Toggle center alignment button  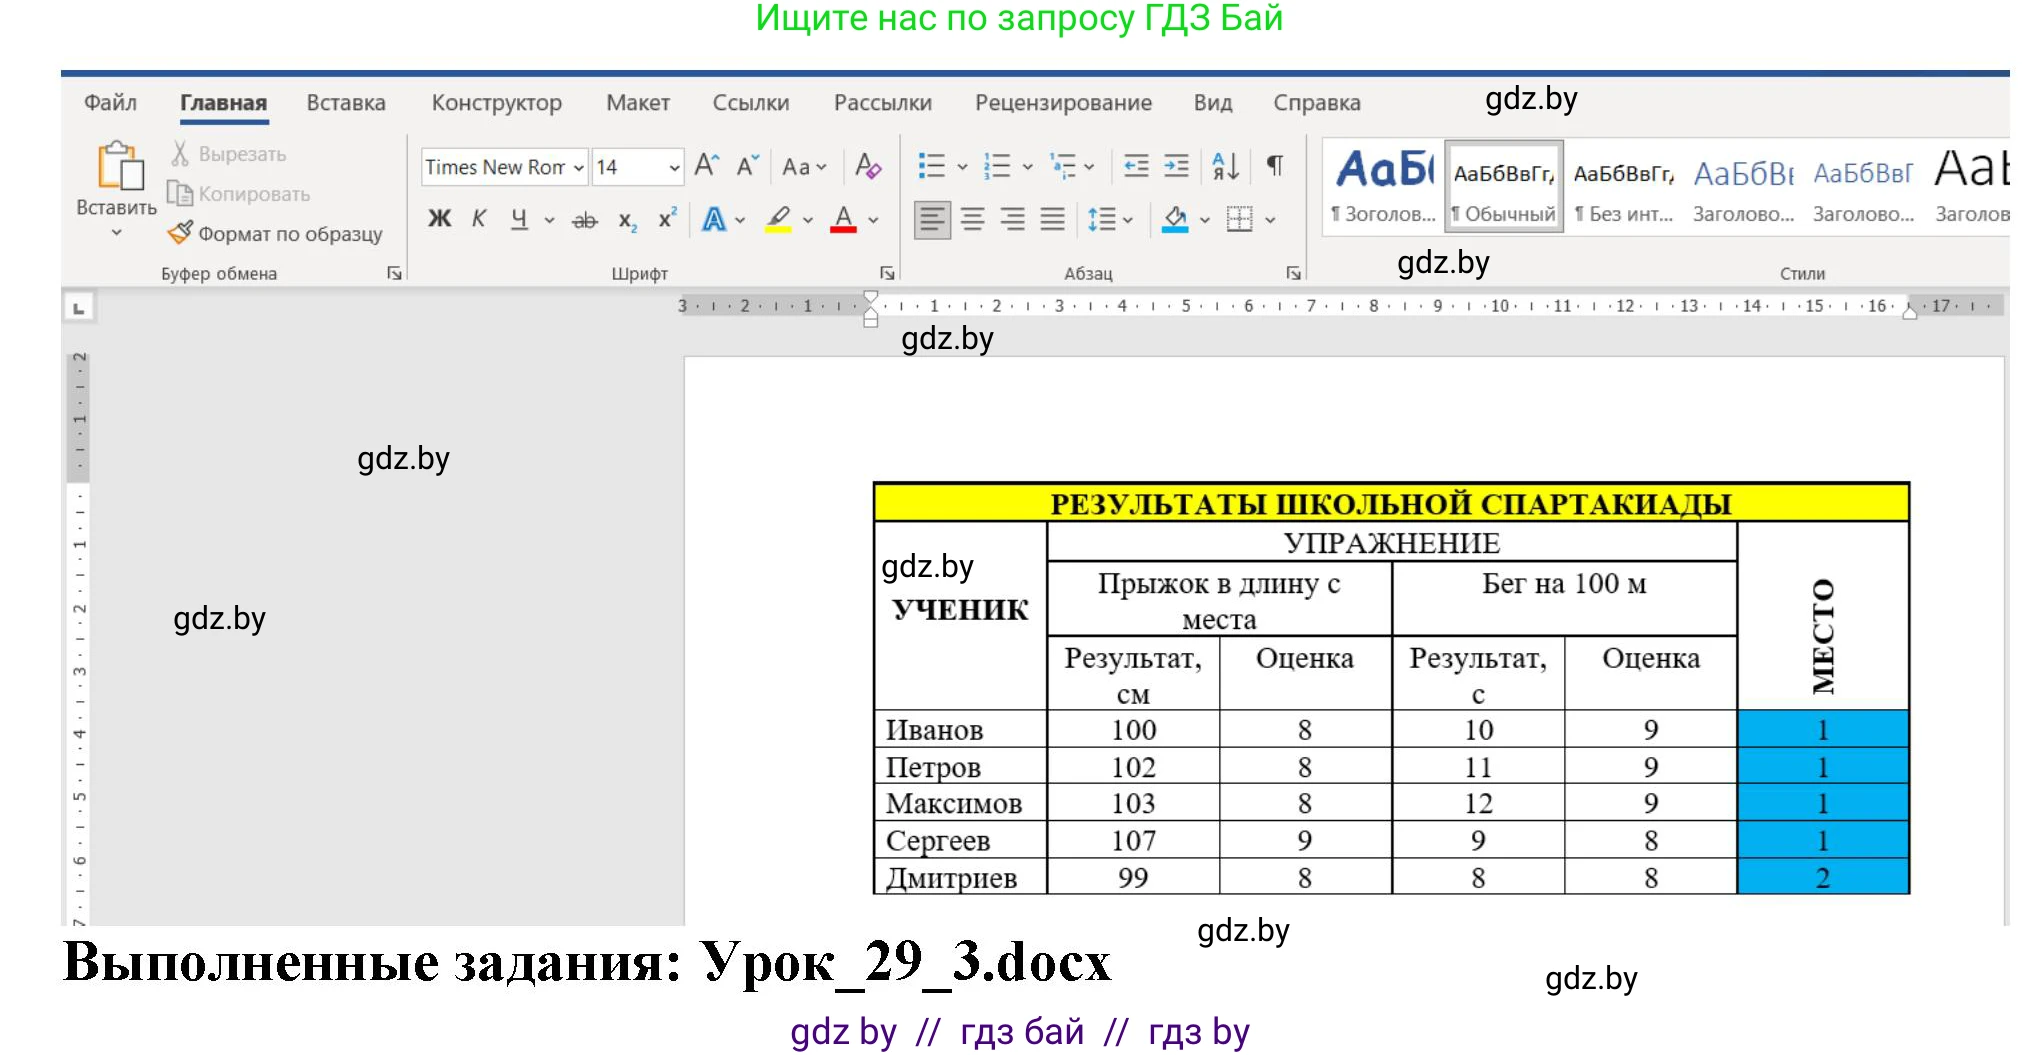click(x=973, y=219)
